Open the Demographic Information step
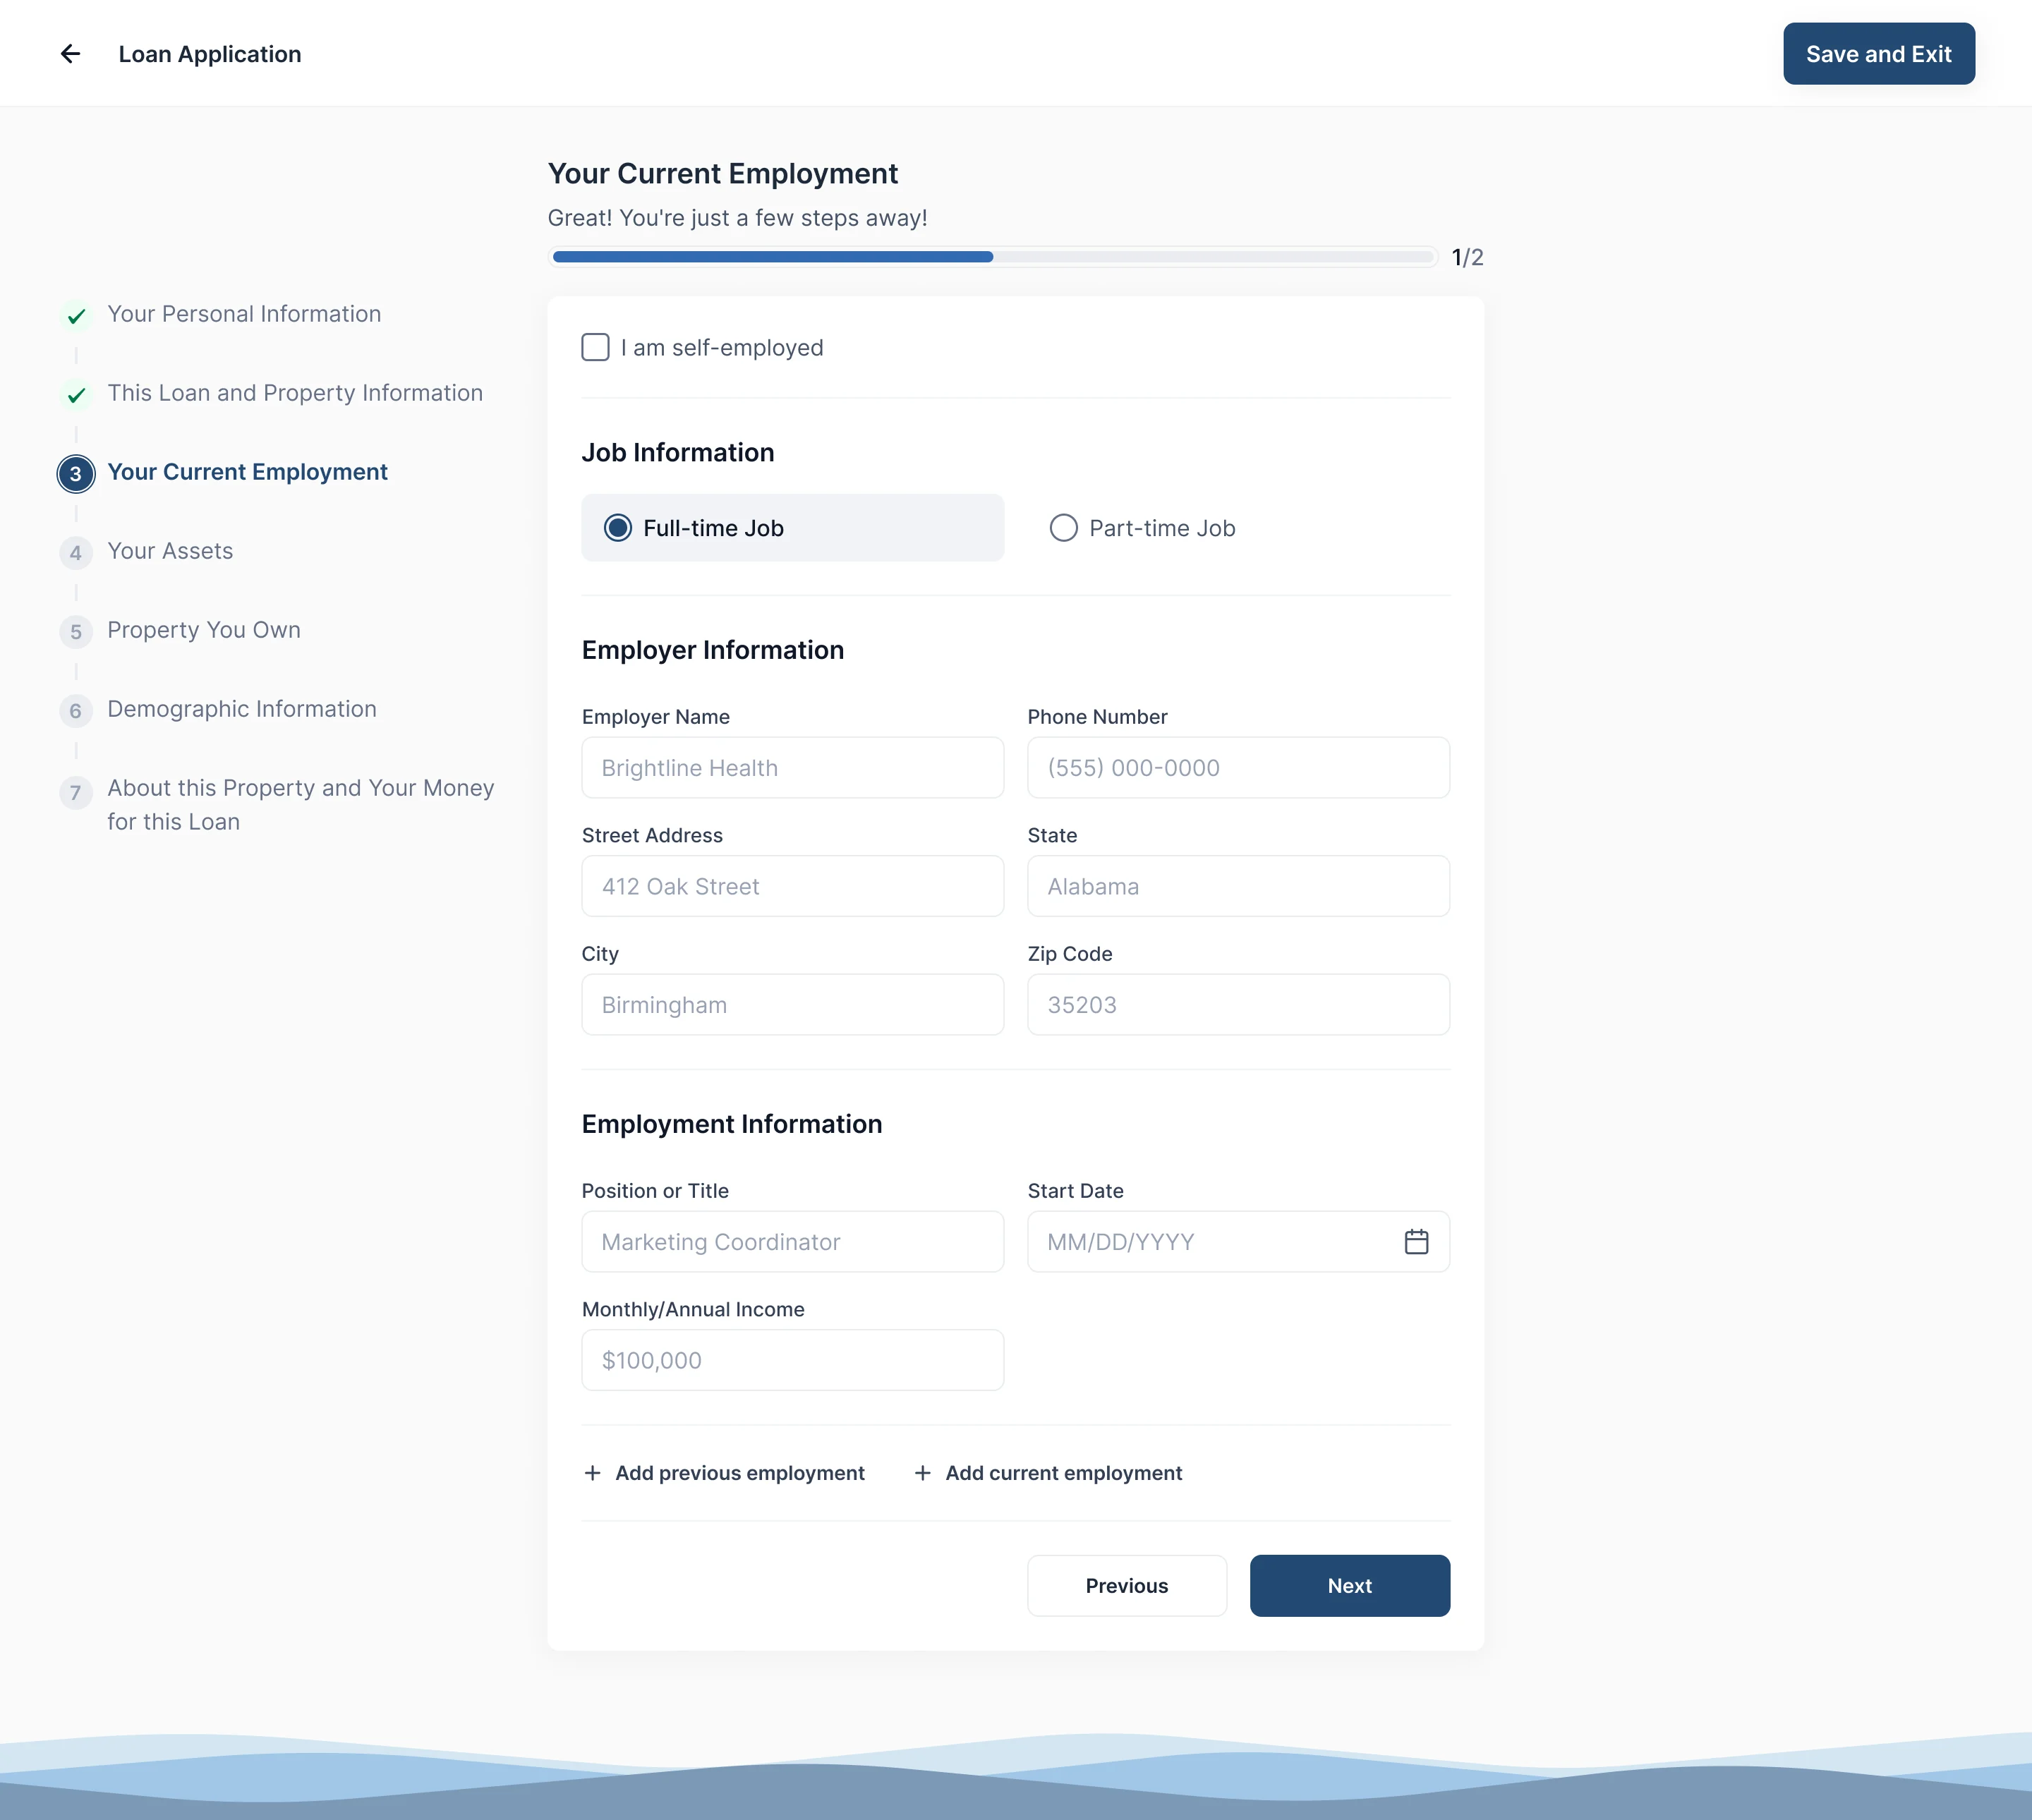The height and width of the screenshot is (1820, 2032). [242, 709]
